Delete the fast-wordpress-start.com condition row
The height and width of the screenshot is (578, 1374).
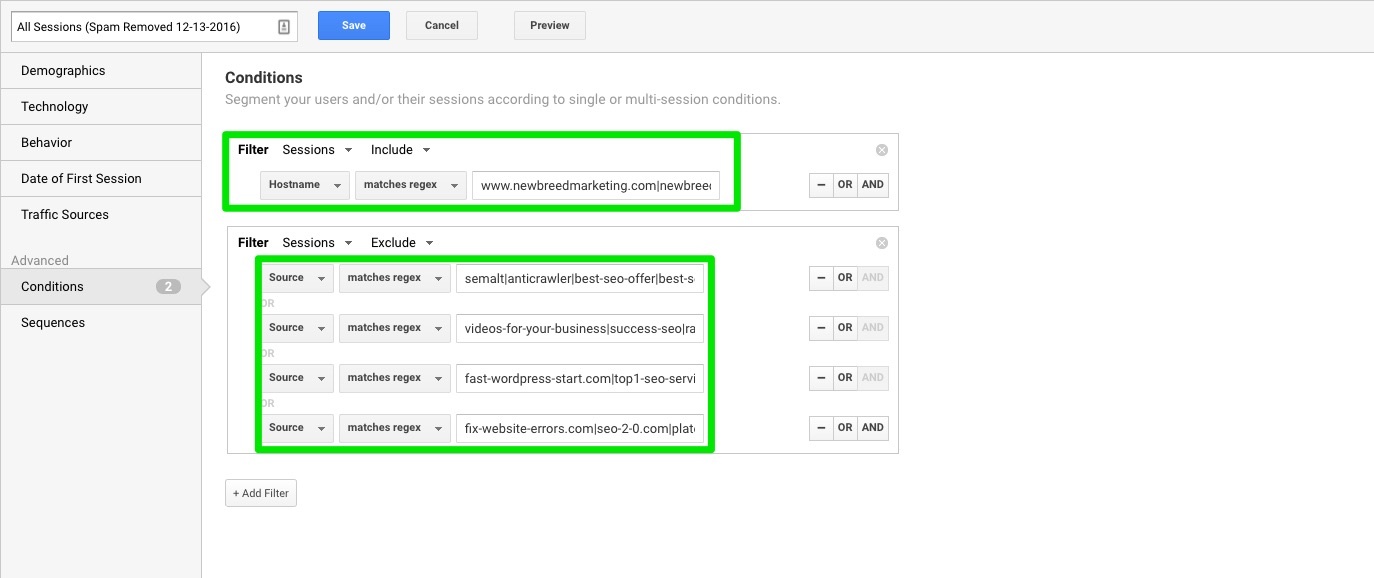tap(820, 378)
